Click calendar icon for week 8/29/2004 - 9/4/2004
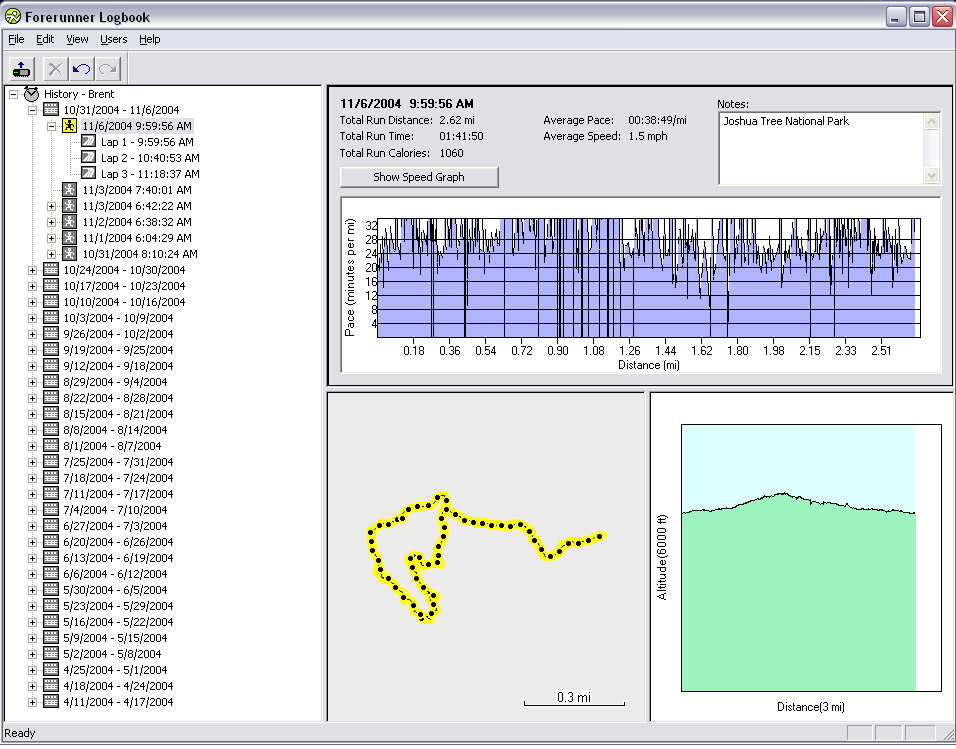Screen dimensions: 956x749 click(x=51, y=382)
